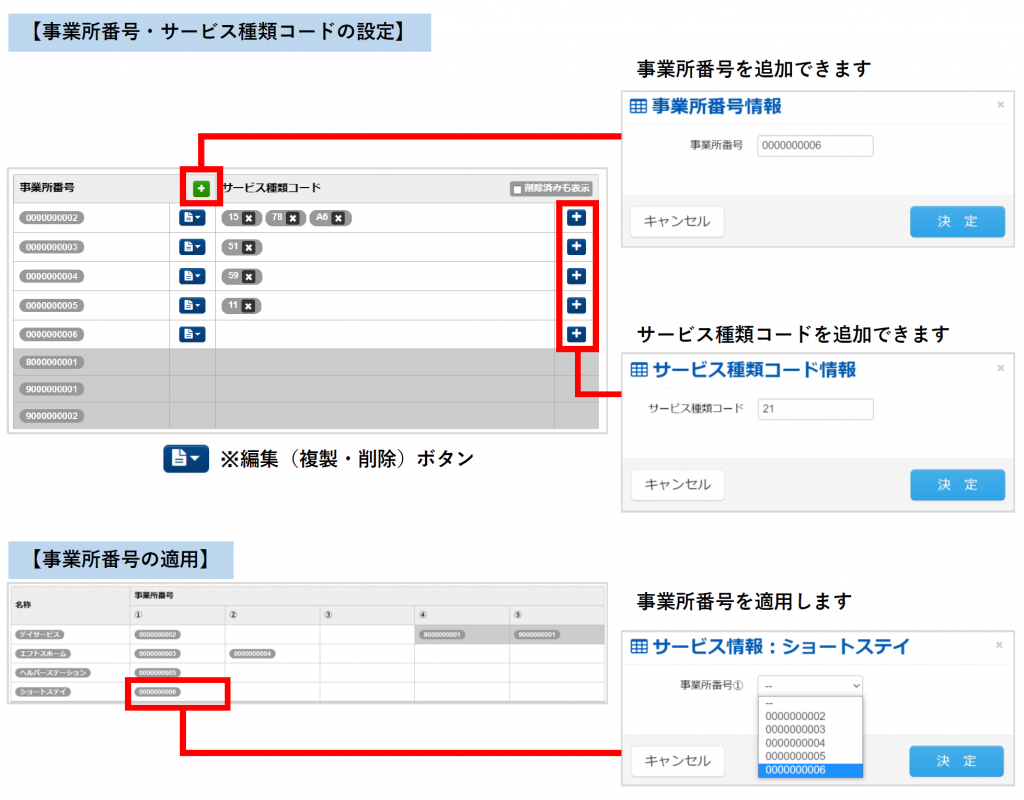Select 0000000003 from the dropdown list
This screenshot has height=800, width=1024.
pos(795,730)
